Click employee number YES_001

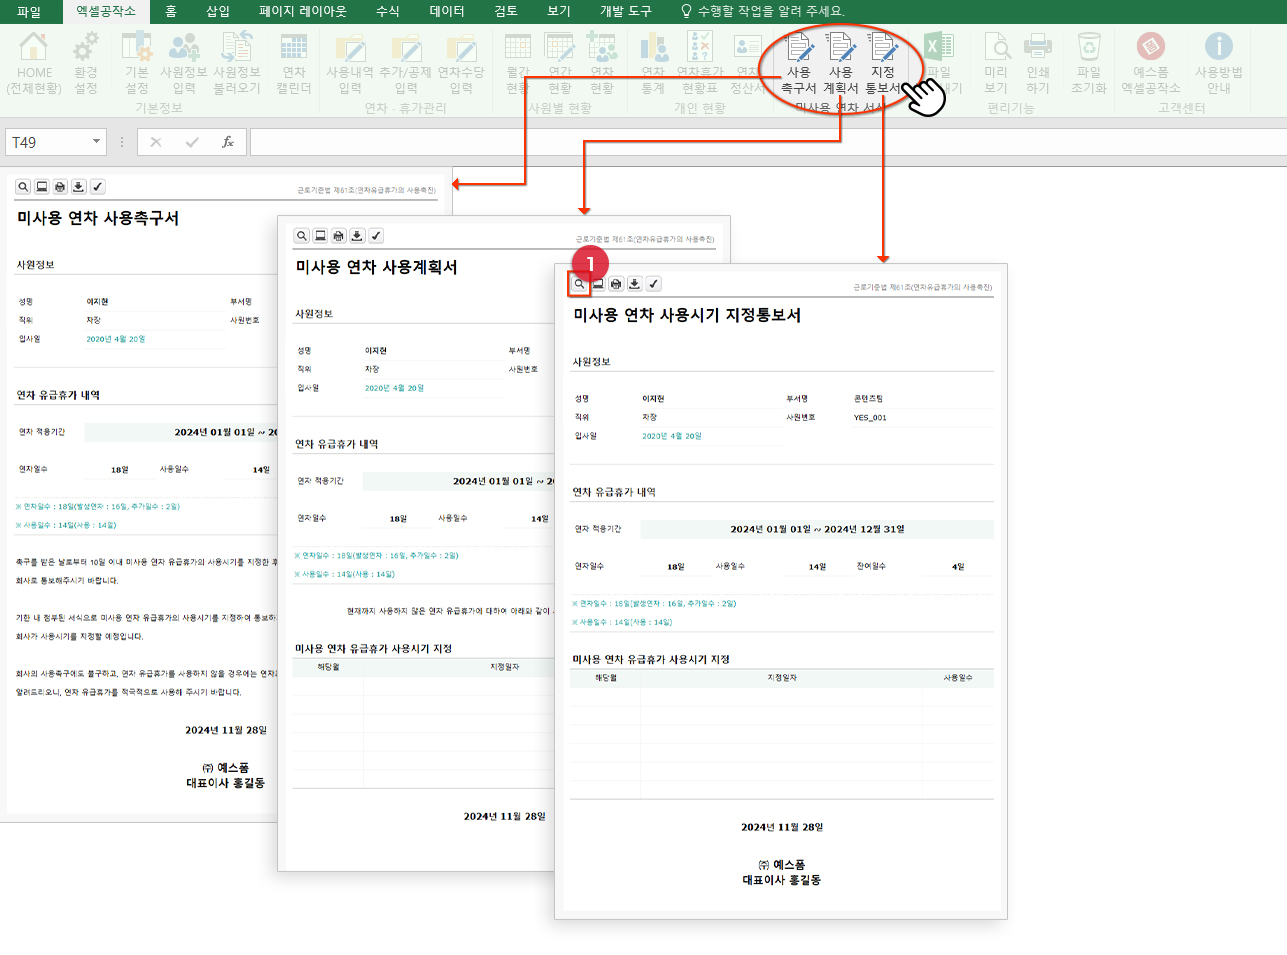(x=870, y=418)
